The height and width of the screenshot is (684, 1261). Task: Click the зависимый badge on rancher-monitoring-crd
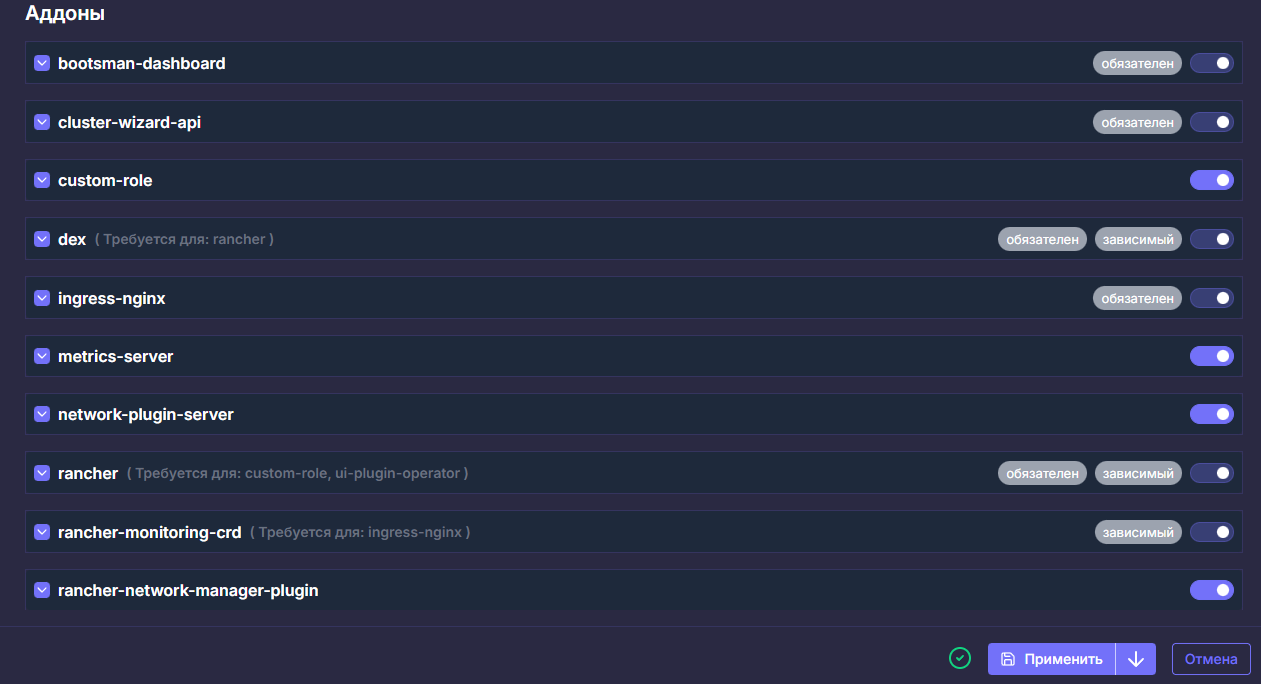pos(1138,532)
